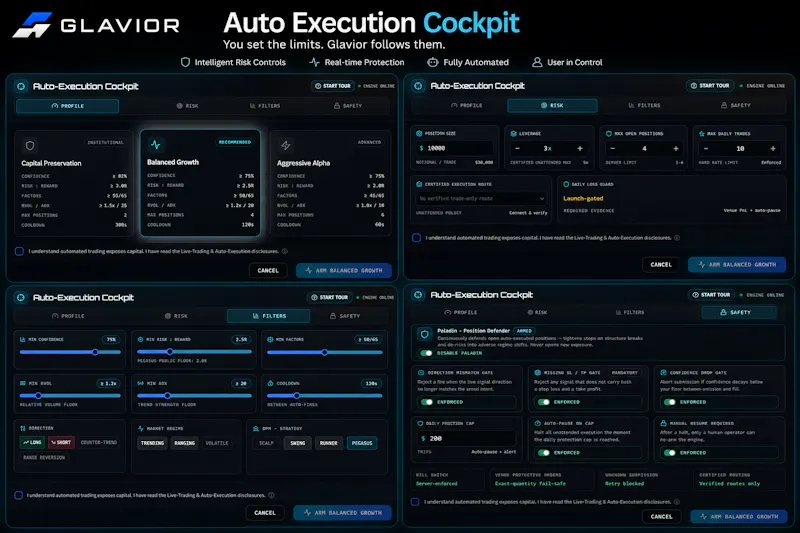
Task: Select the Volatile market regime chip
Action: (217, 443)
